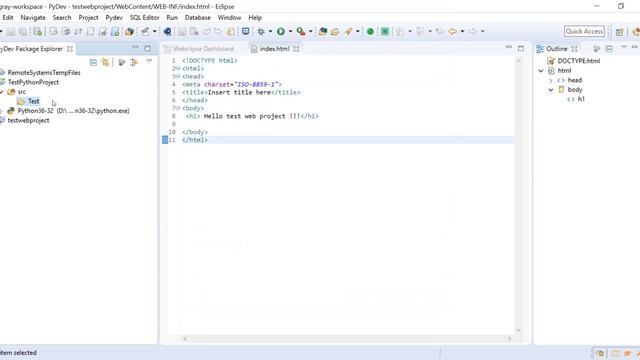Image resolution: width=640 pixels, height=360 pixels.
Task: Open External Tools dropdown arrow
Action: (310, 31)
